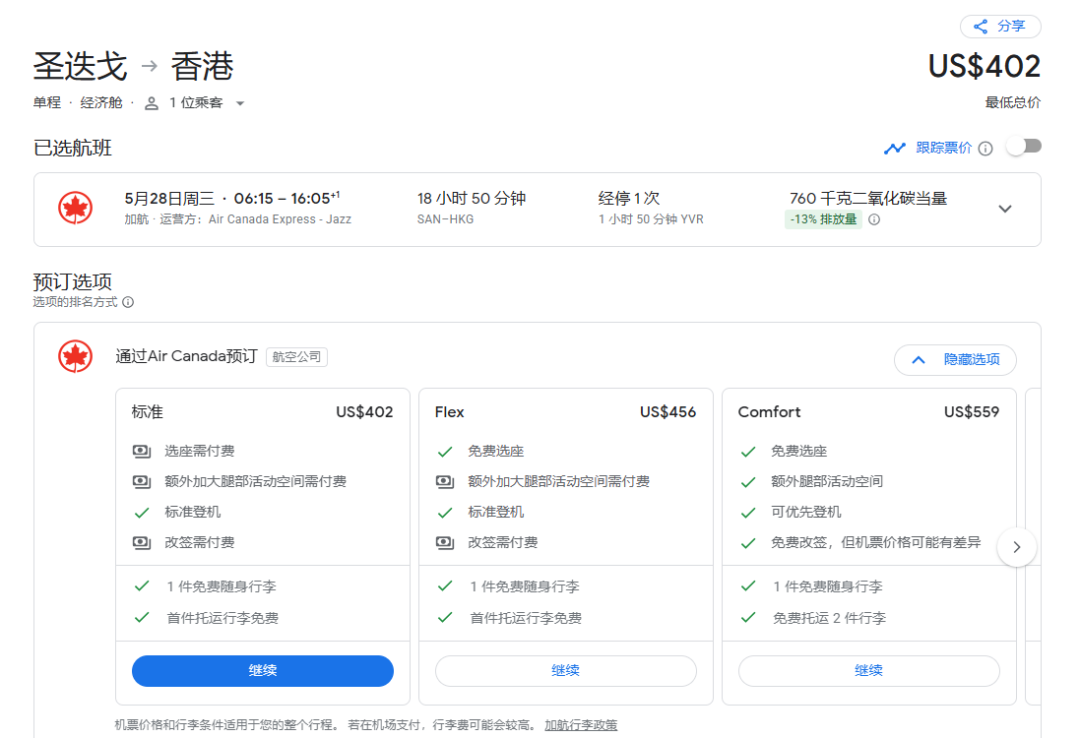Click paid icon for Flex extra legroom
Viewport: 1080px width, 738px height.
coord(445,482)
